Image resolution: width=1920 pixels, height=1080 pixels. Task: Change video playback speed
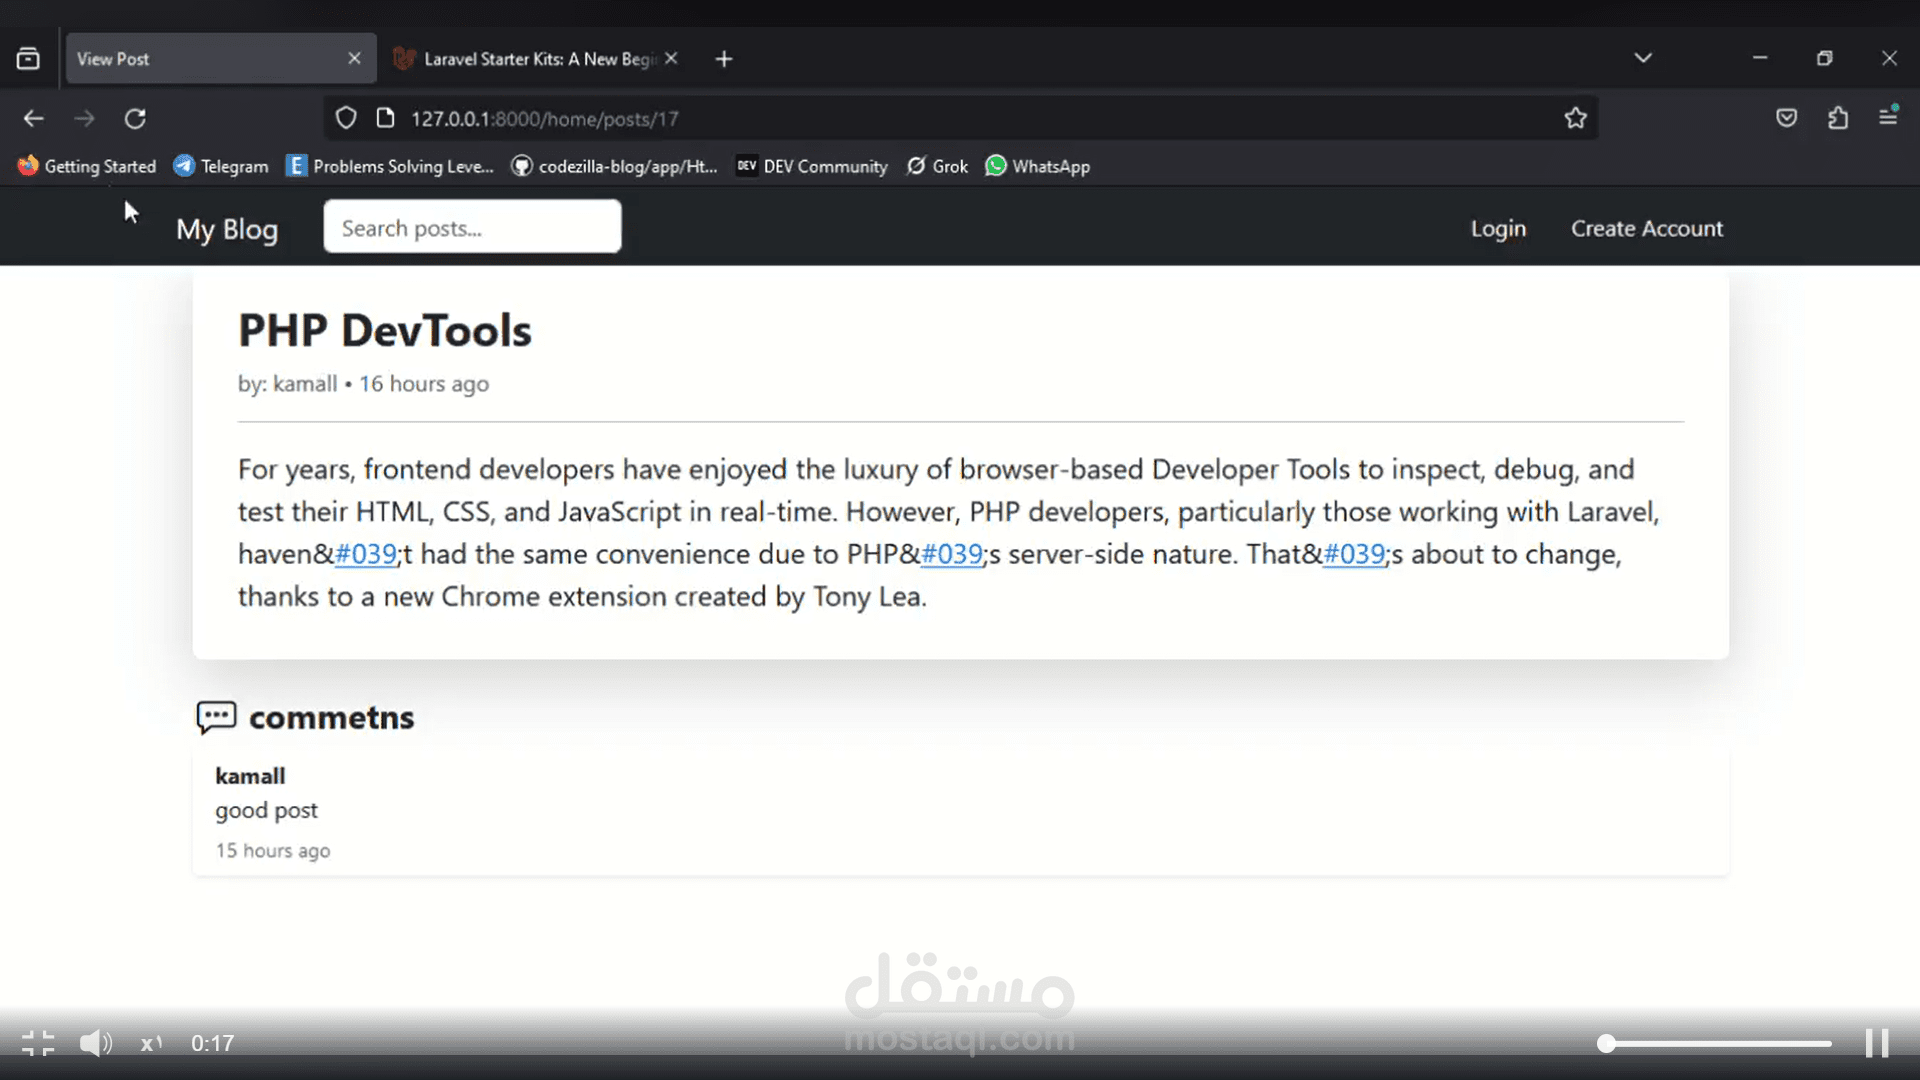click(151, 1043)
